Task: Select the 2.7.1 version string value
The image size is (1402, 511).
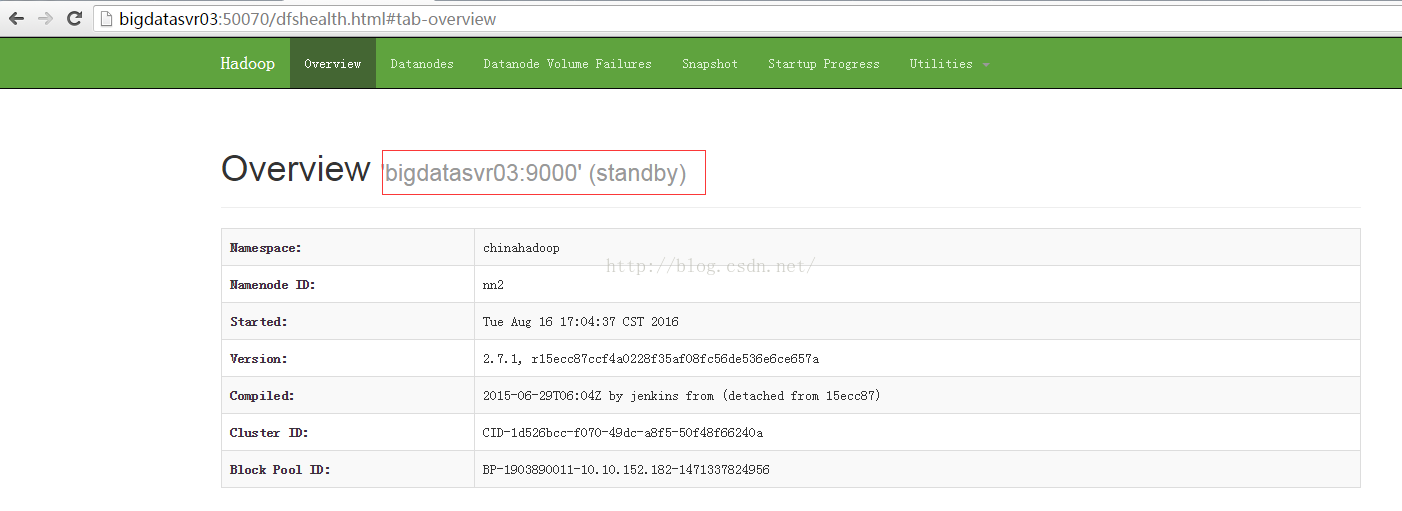Action: tap(651, 358)
